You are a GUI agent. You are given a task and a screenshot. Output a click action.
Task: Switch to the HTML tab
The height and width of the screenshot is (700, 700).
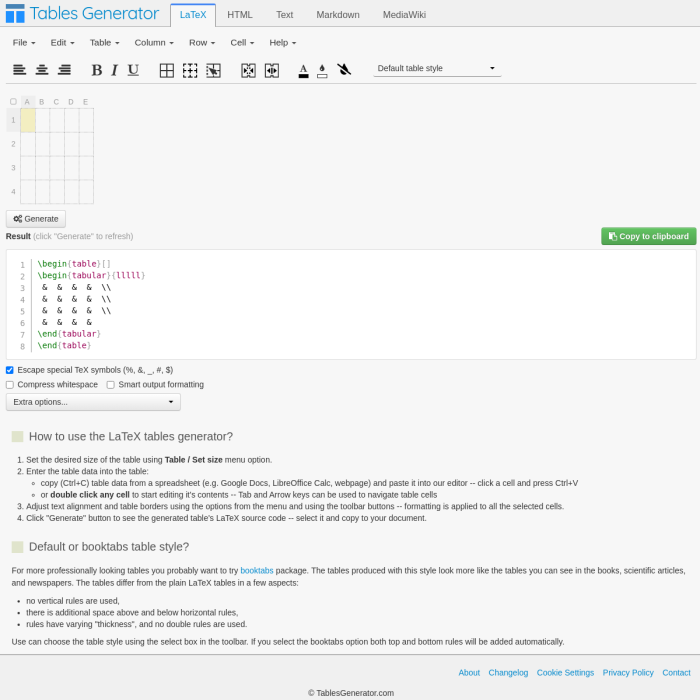pos(240,15)
